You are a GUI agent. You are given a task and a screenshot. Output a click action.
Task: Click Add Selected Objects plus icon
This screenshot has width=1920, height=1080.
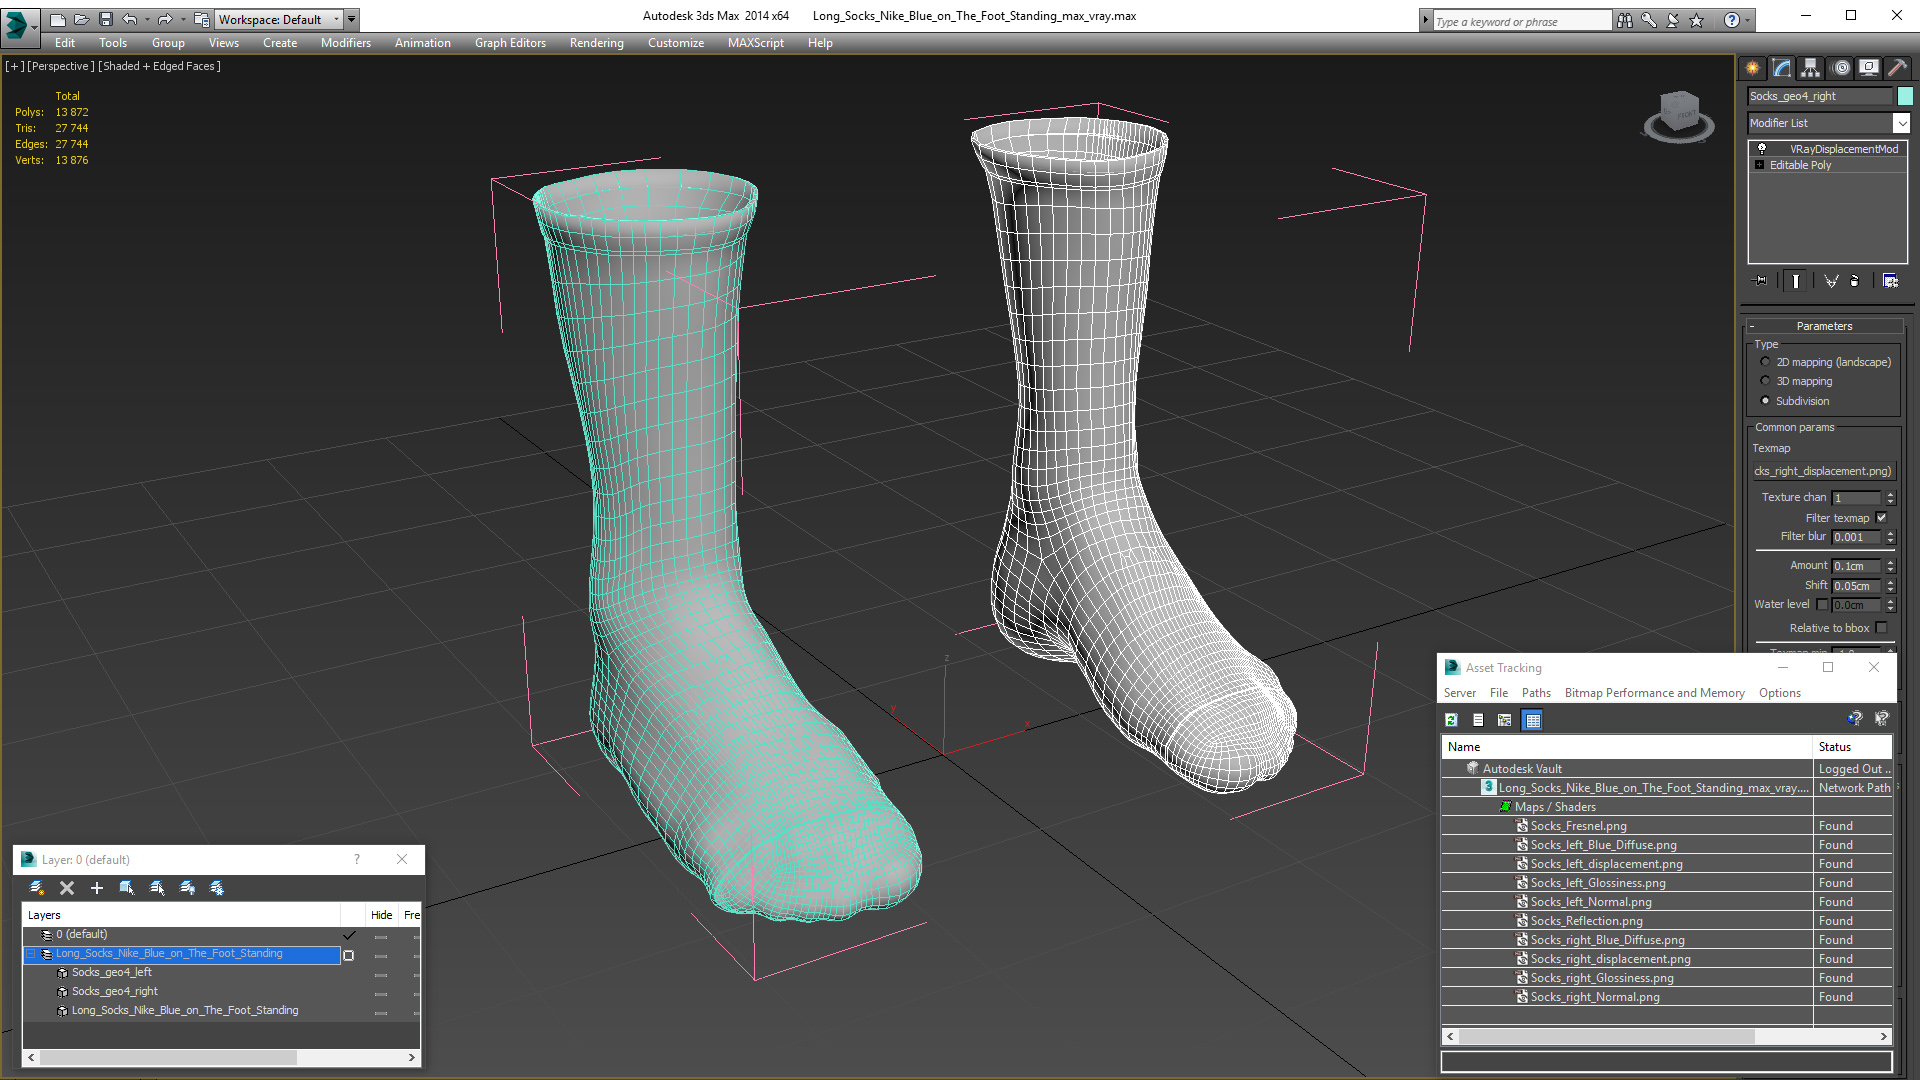click(97, 888)
